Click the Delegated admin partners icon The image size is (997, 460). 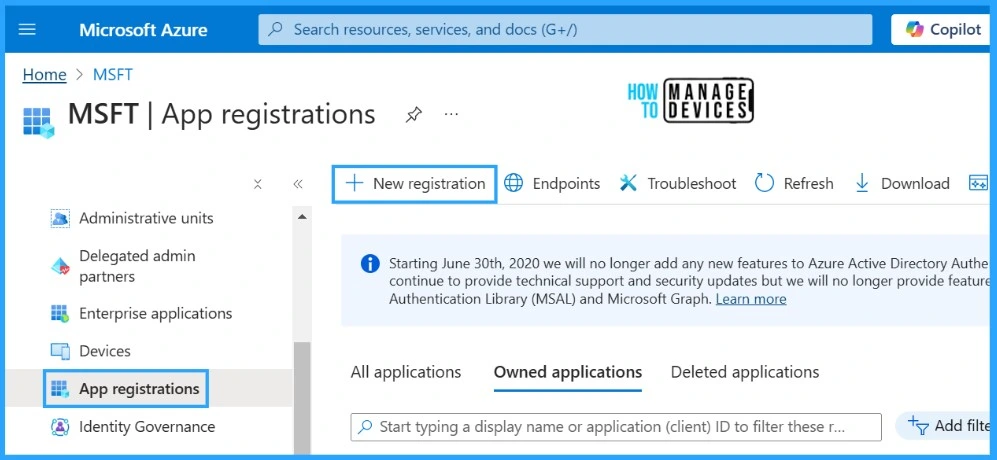(x=60, y=267)
